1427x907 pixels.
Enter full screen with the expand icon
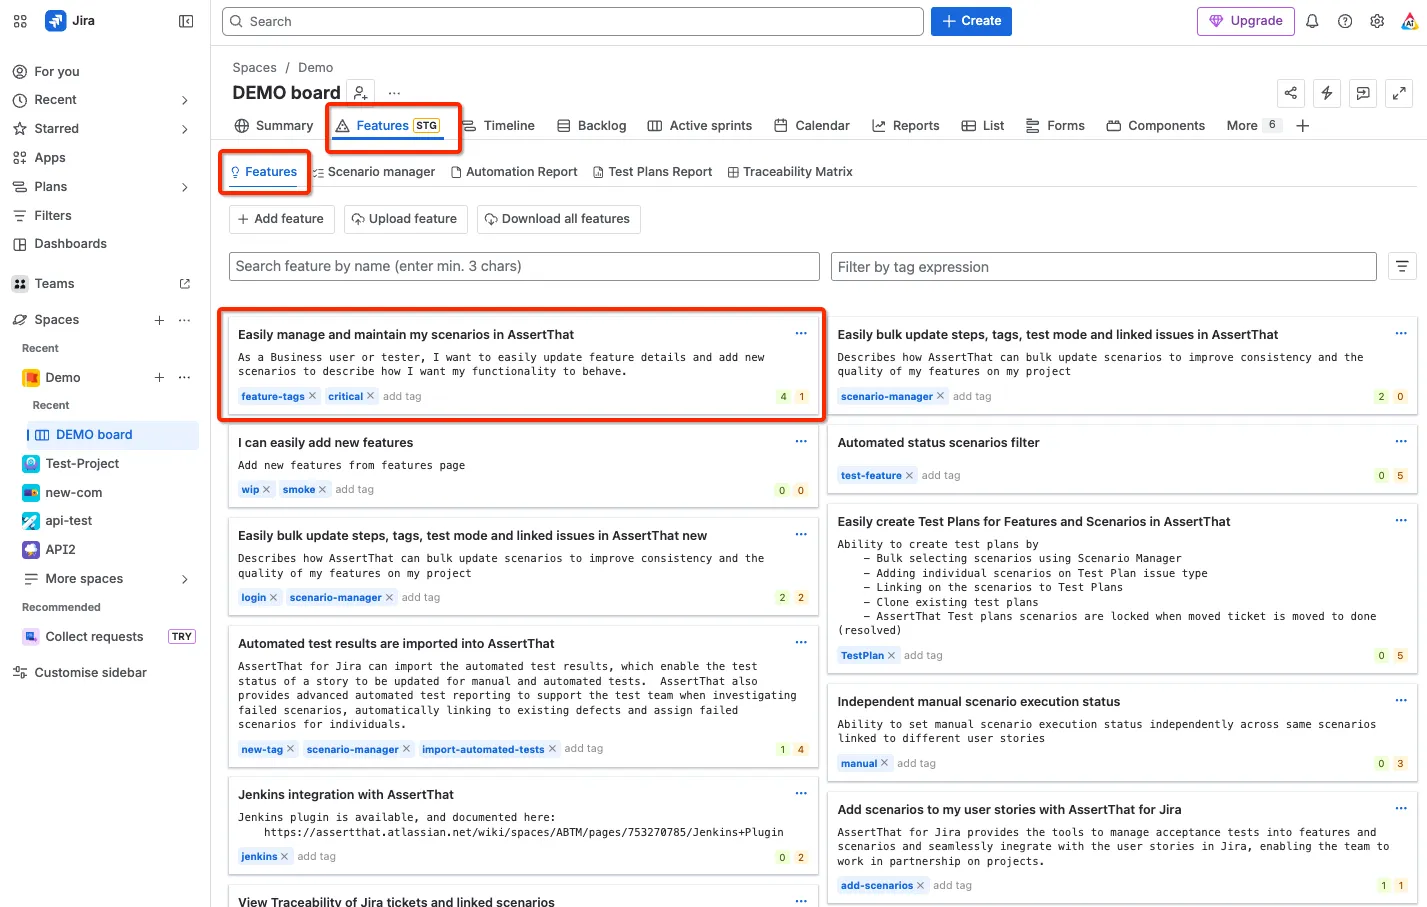[x=1400, y=93]
